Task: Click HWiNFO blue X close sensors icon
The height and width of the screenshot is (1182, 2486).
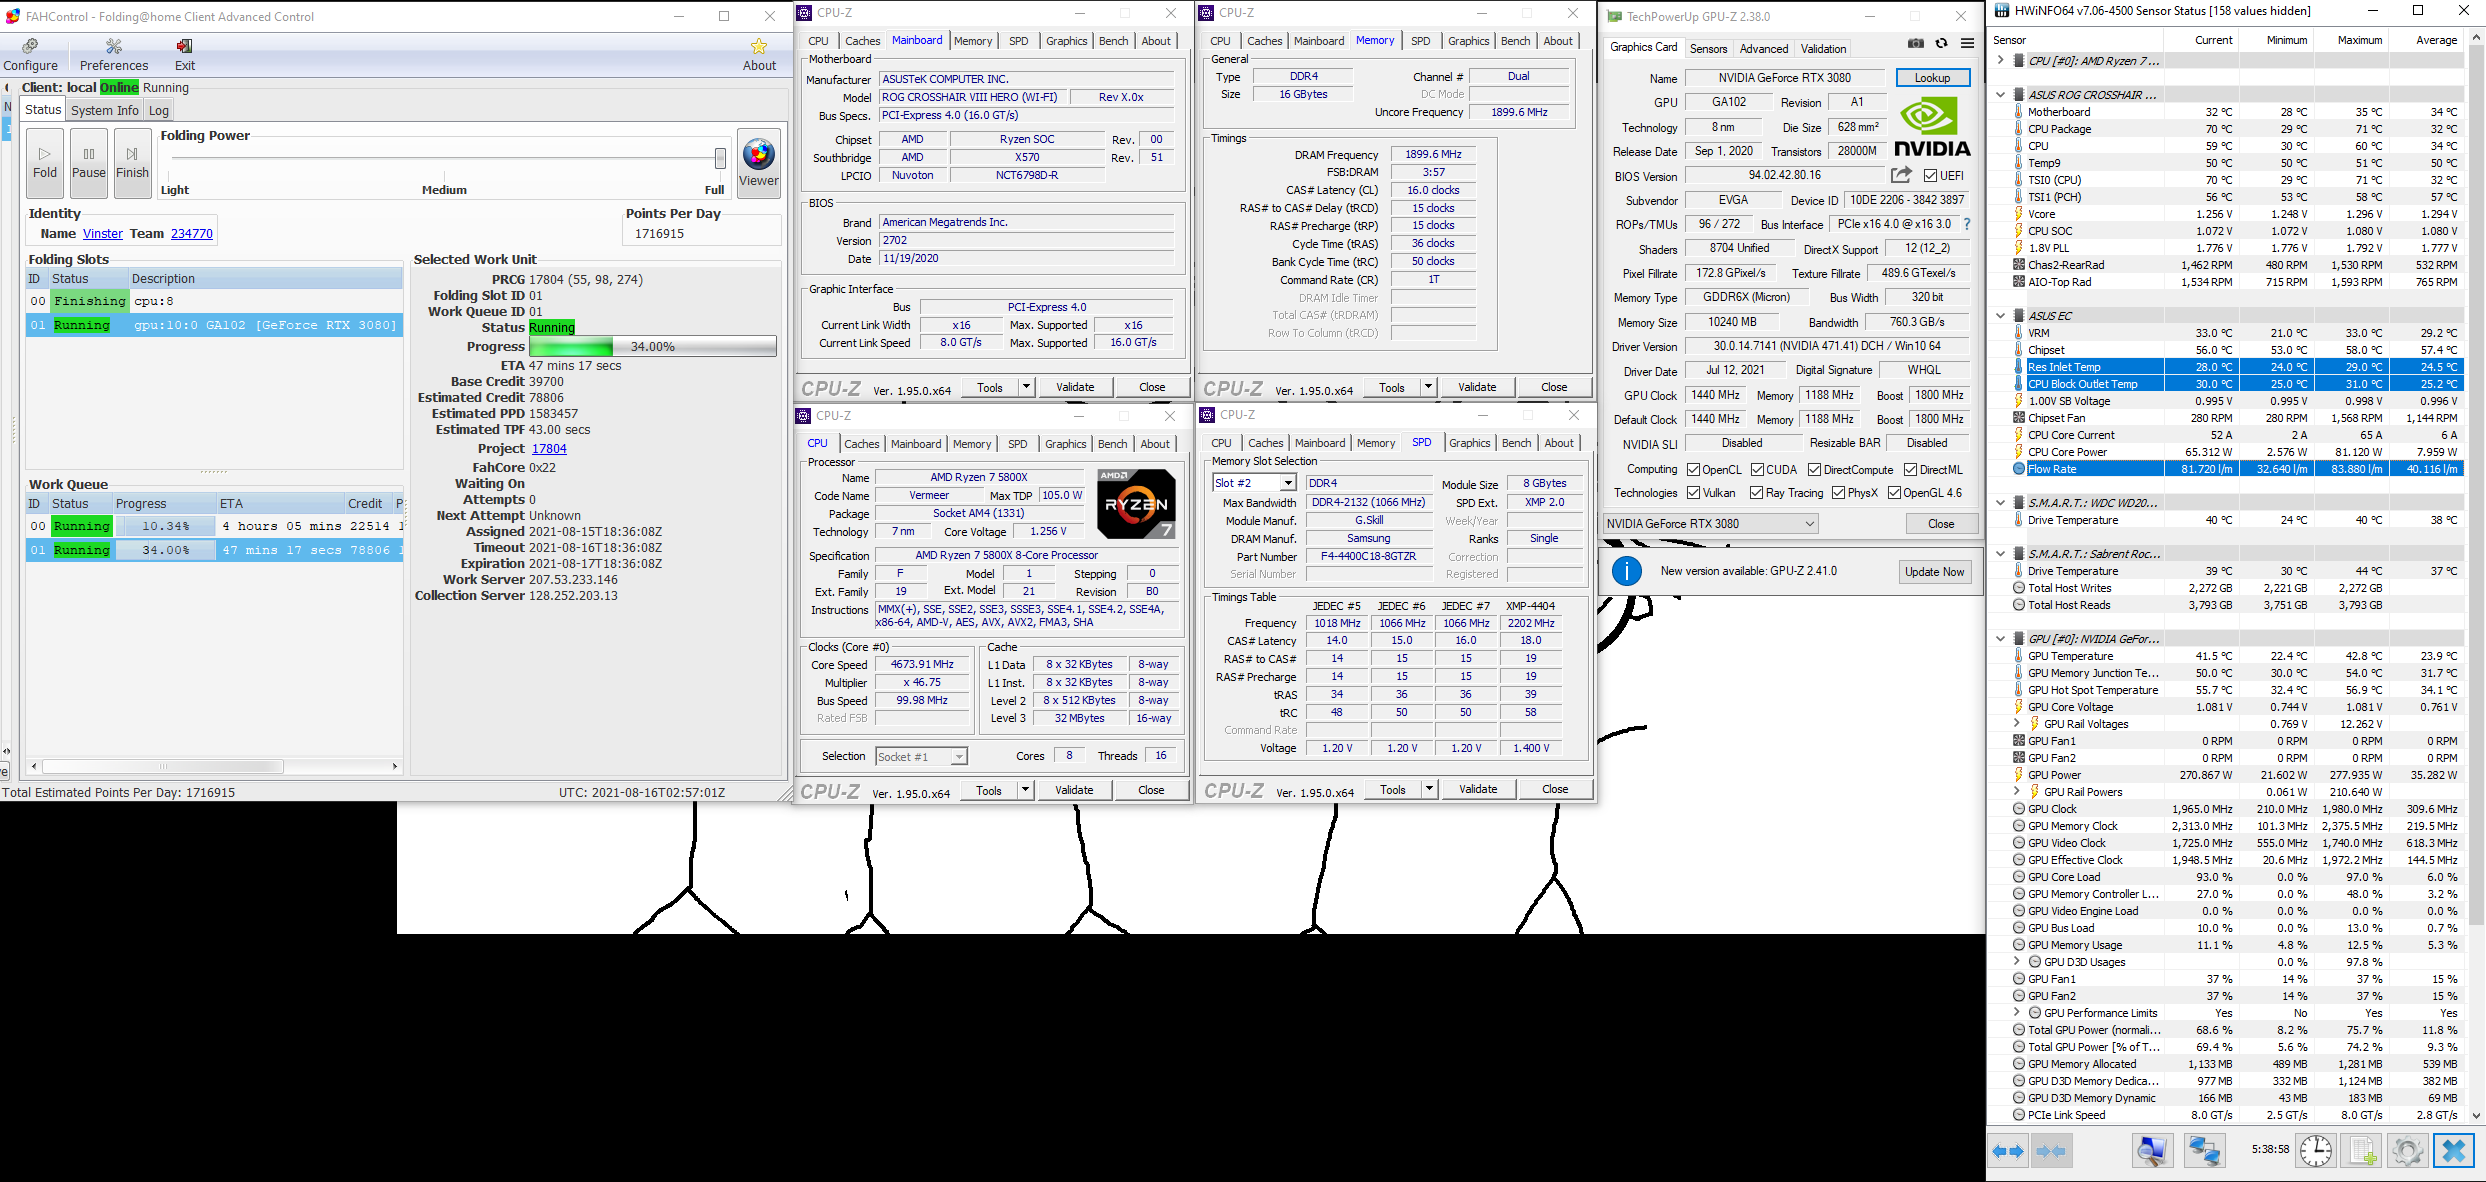Action: (x=2454, y=1151)
